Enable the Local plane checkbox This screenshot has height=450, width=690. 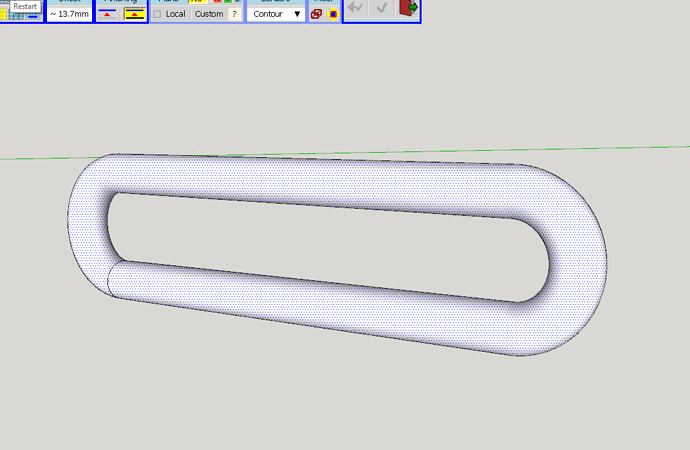tap(157, 14)
